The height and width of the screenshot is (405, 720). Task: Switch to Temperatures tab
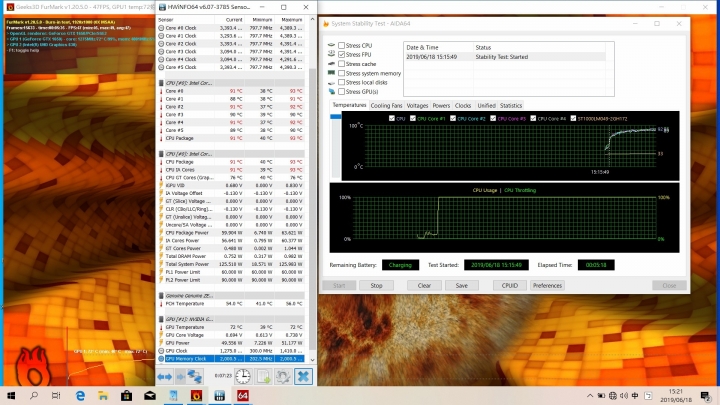[349, 105]
